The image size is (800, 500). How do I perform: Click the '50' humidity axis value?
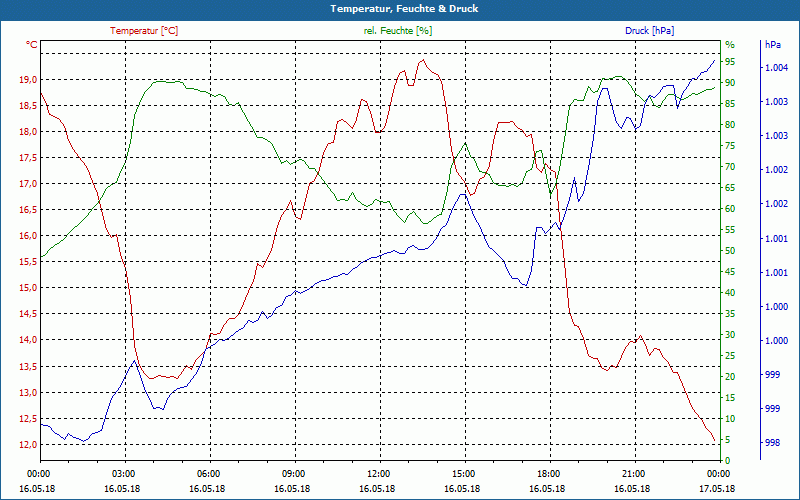pos(730,251)
